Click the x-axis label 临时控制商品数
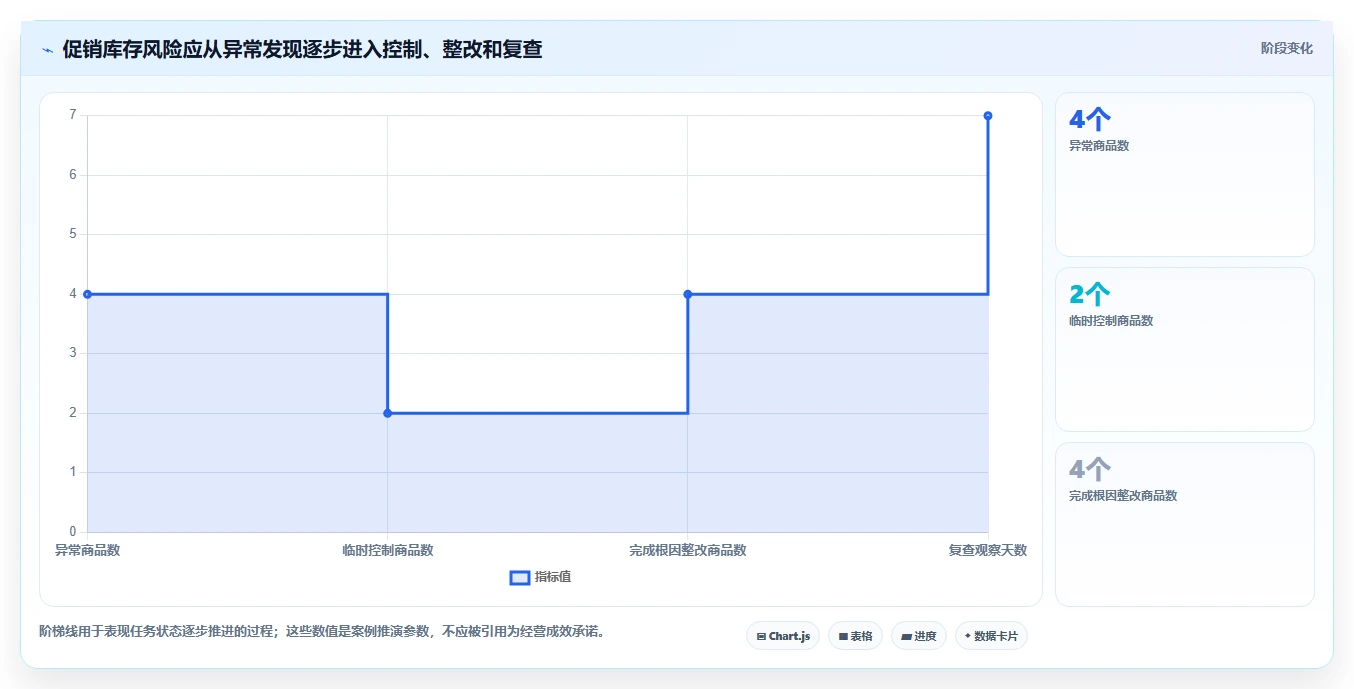 pyautogui.click(x=387, y=550)
